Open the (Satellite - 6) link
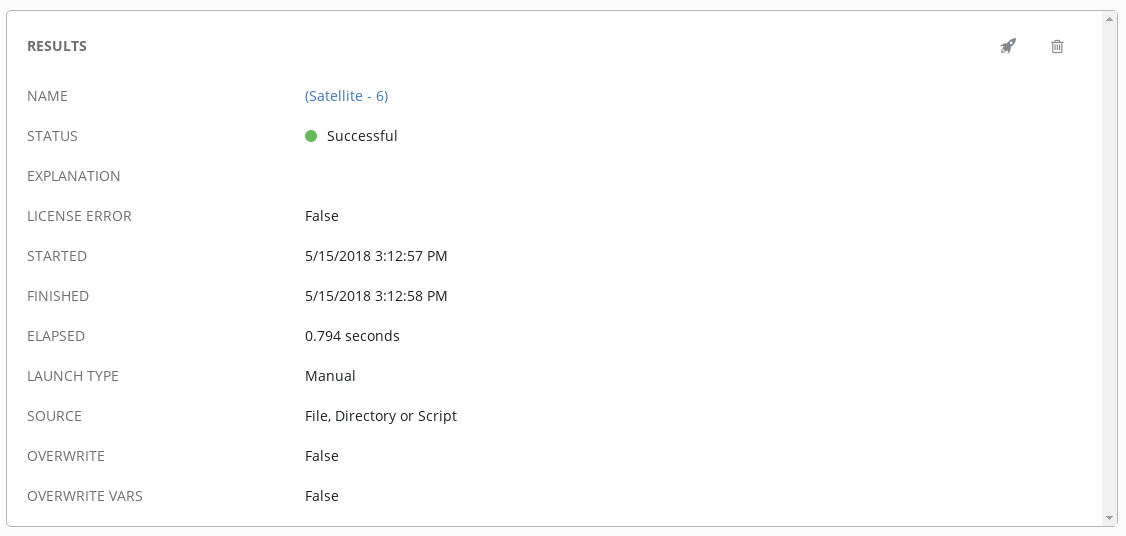The width and height of the screenshot is (1126, 536). 346,96
